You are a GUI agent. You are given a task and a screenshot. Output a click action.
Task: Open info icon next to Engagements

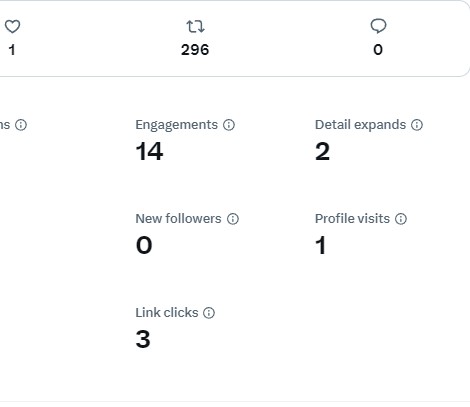click(x=229, y=125)
